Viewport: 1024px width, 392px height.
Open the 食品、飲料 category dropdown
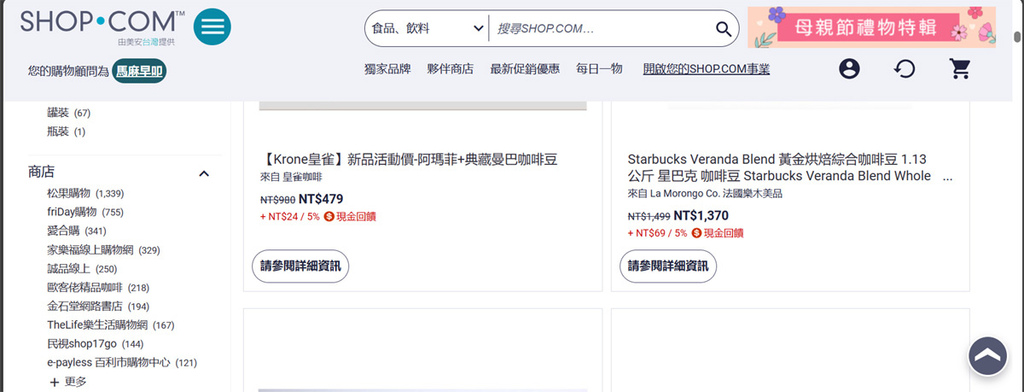[x=427, y=29]
